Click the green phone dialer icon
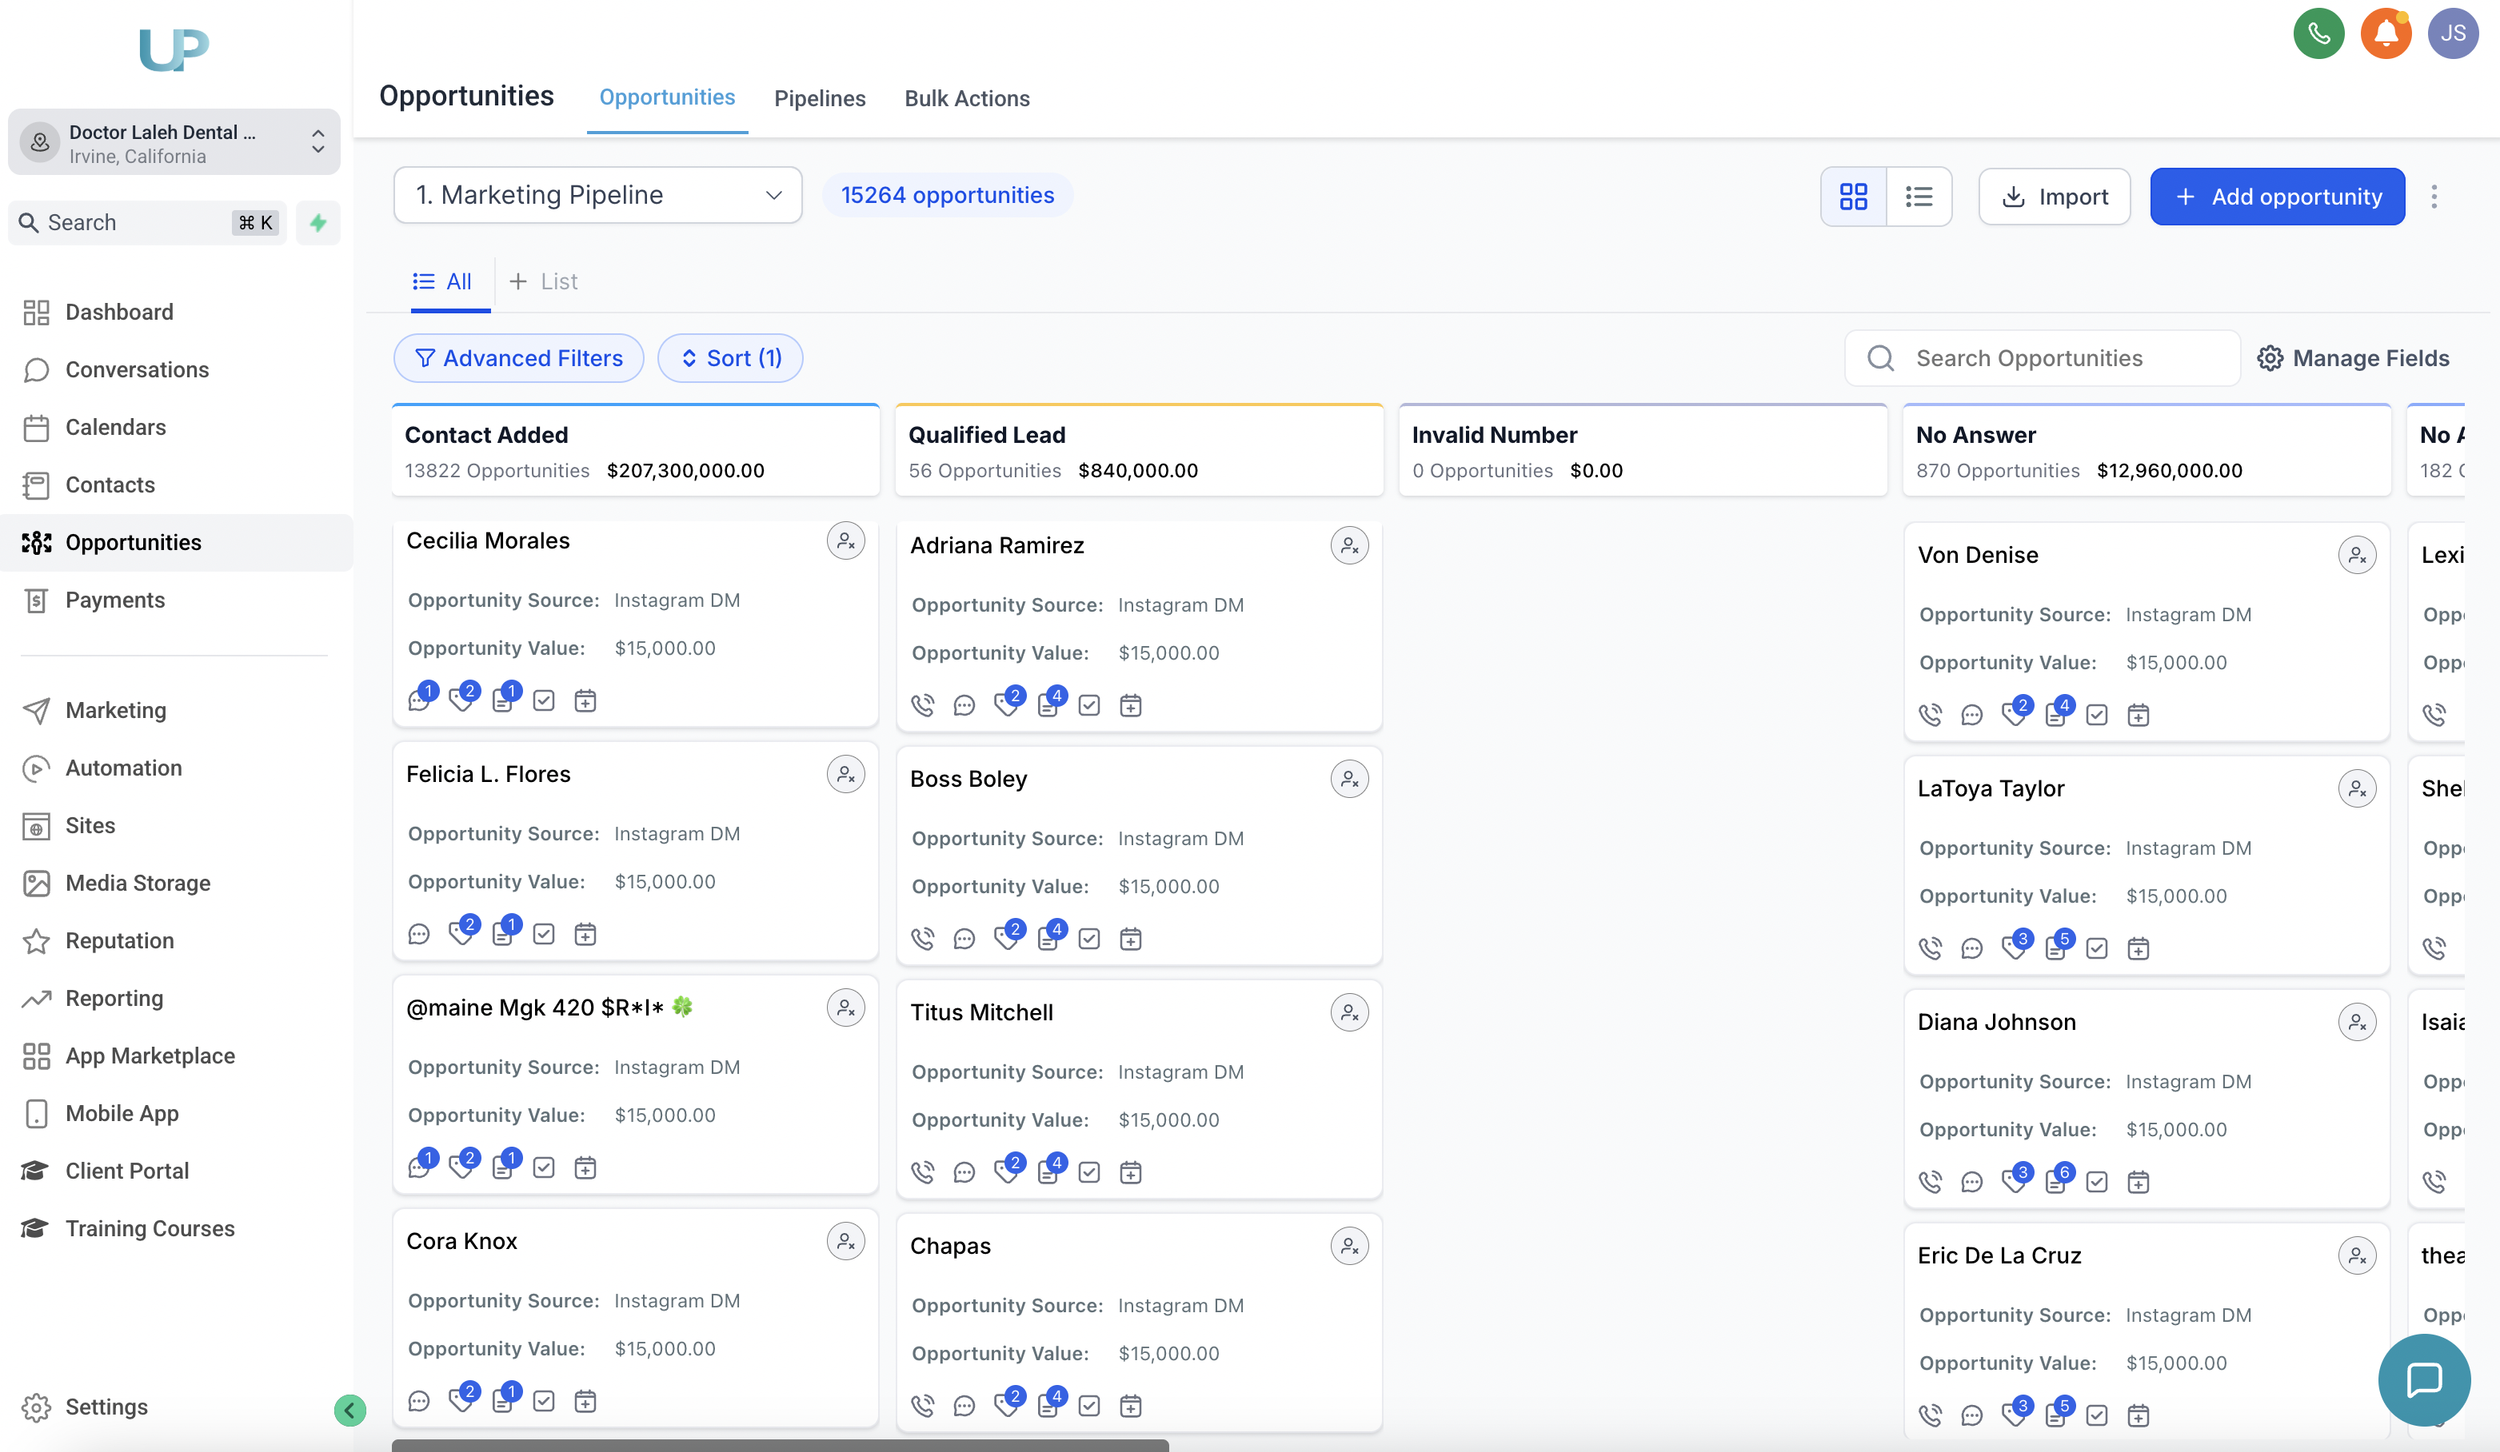This screenshot has height=1452, width=2500. point(2318,33)
